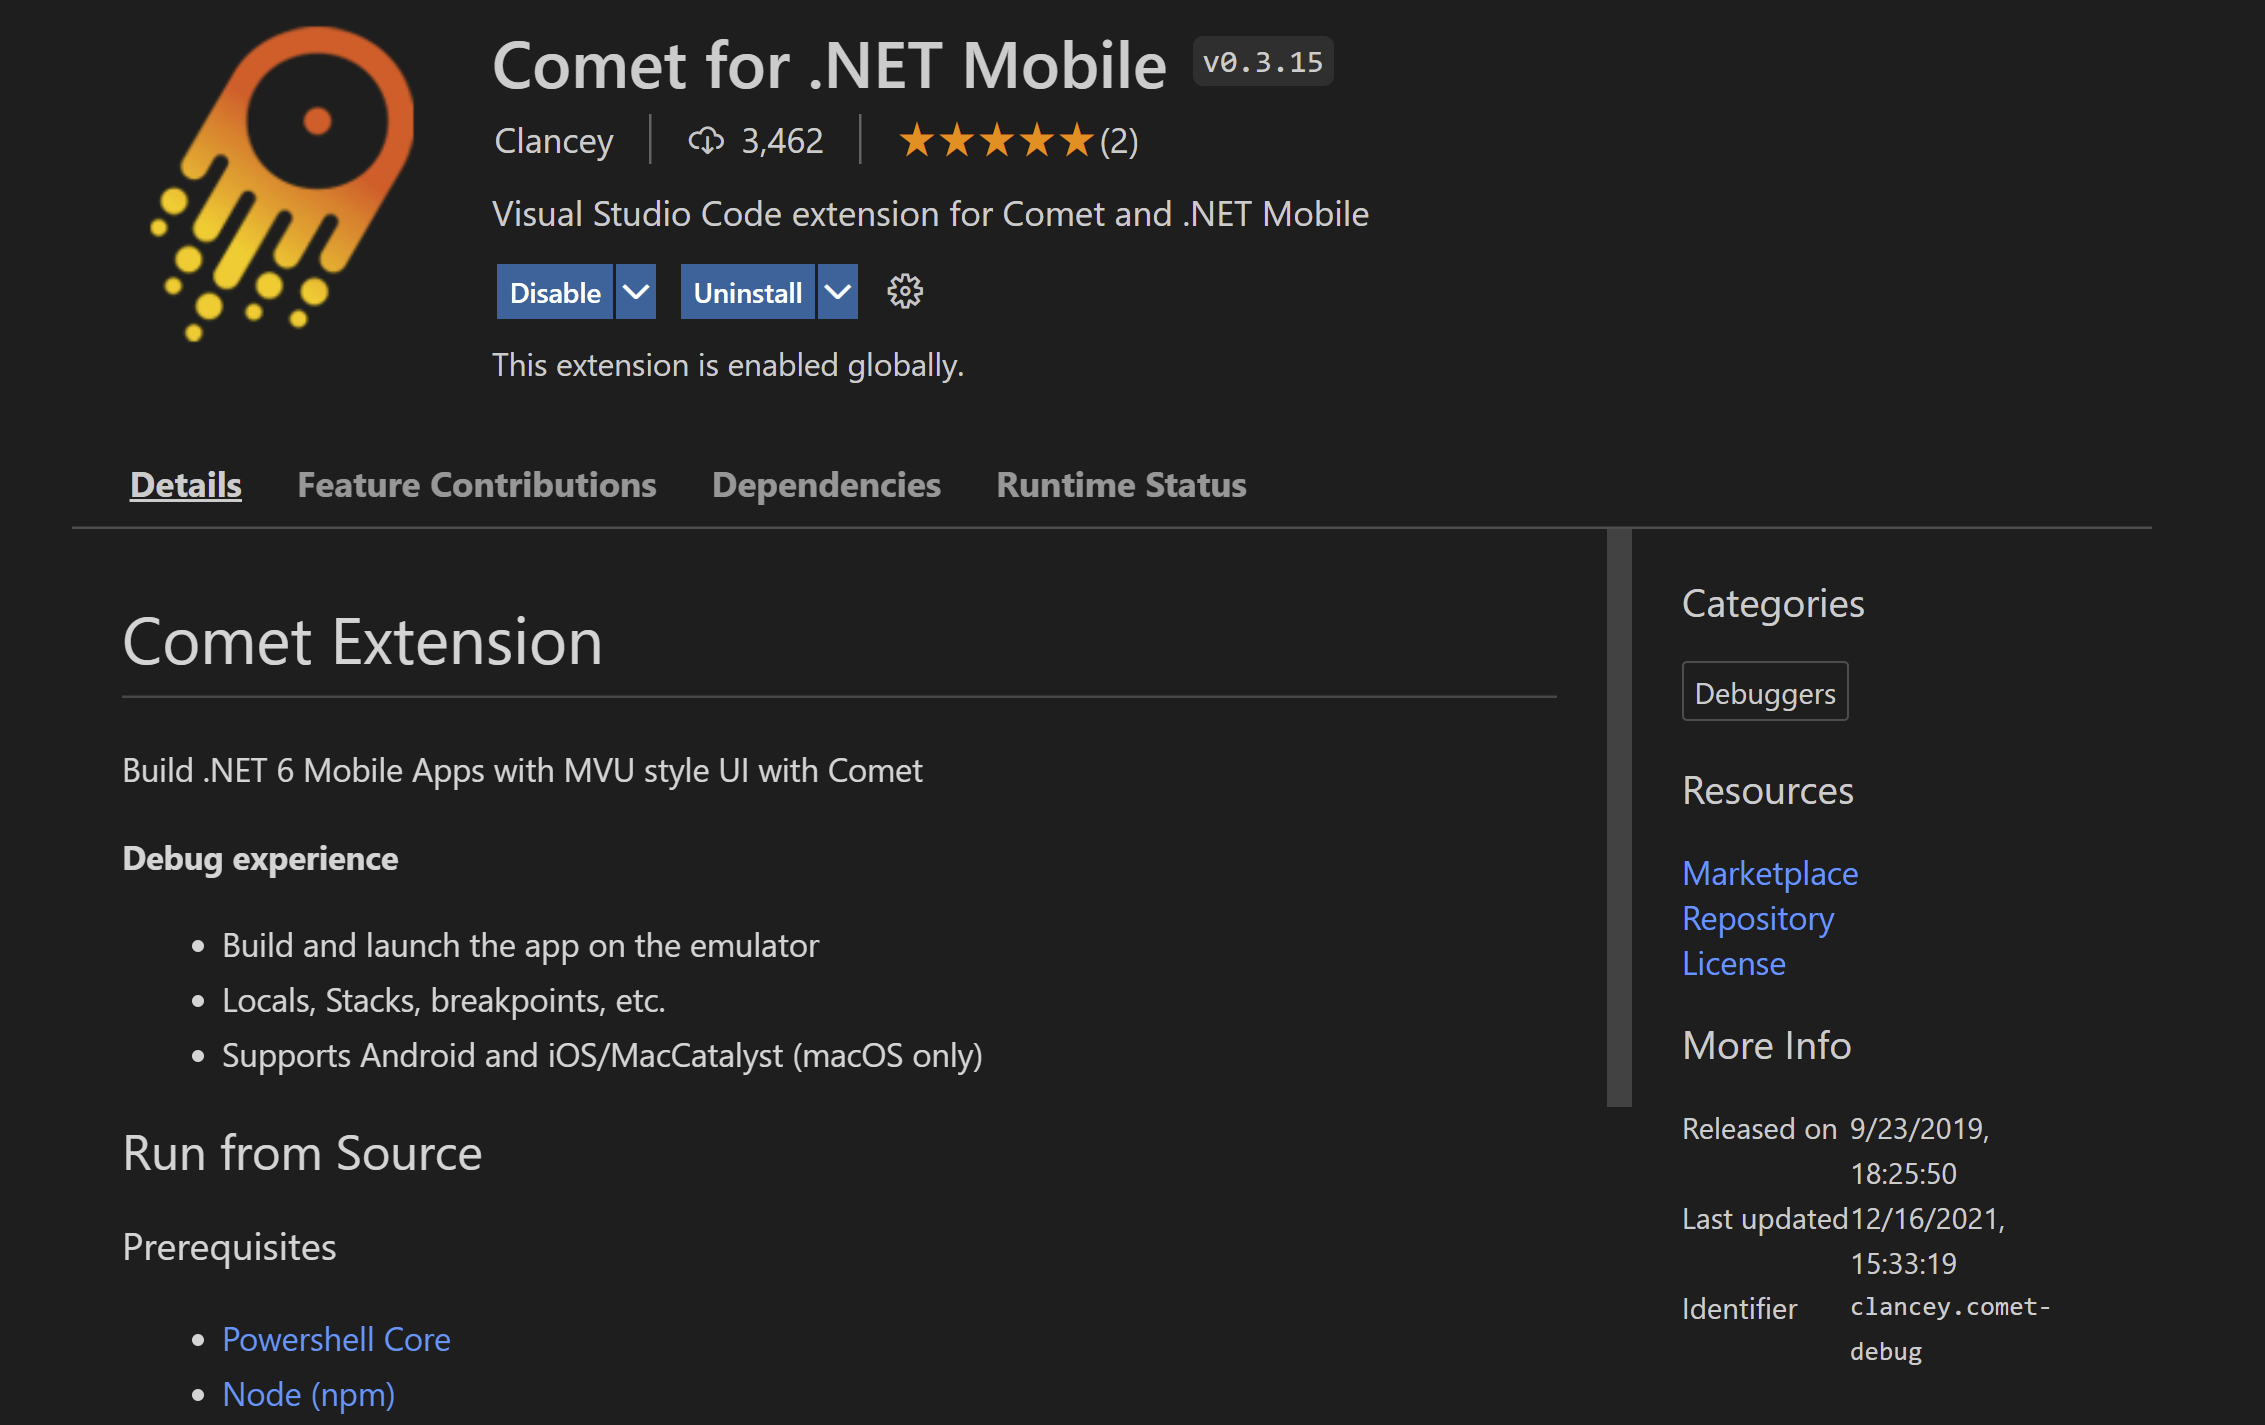
Task: Open the Marketplace link
Action: [x=1769, y=873]
